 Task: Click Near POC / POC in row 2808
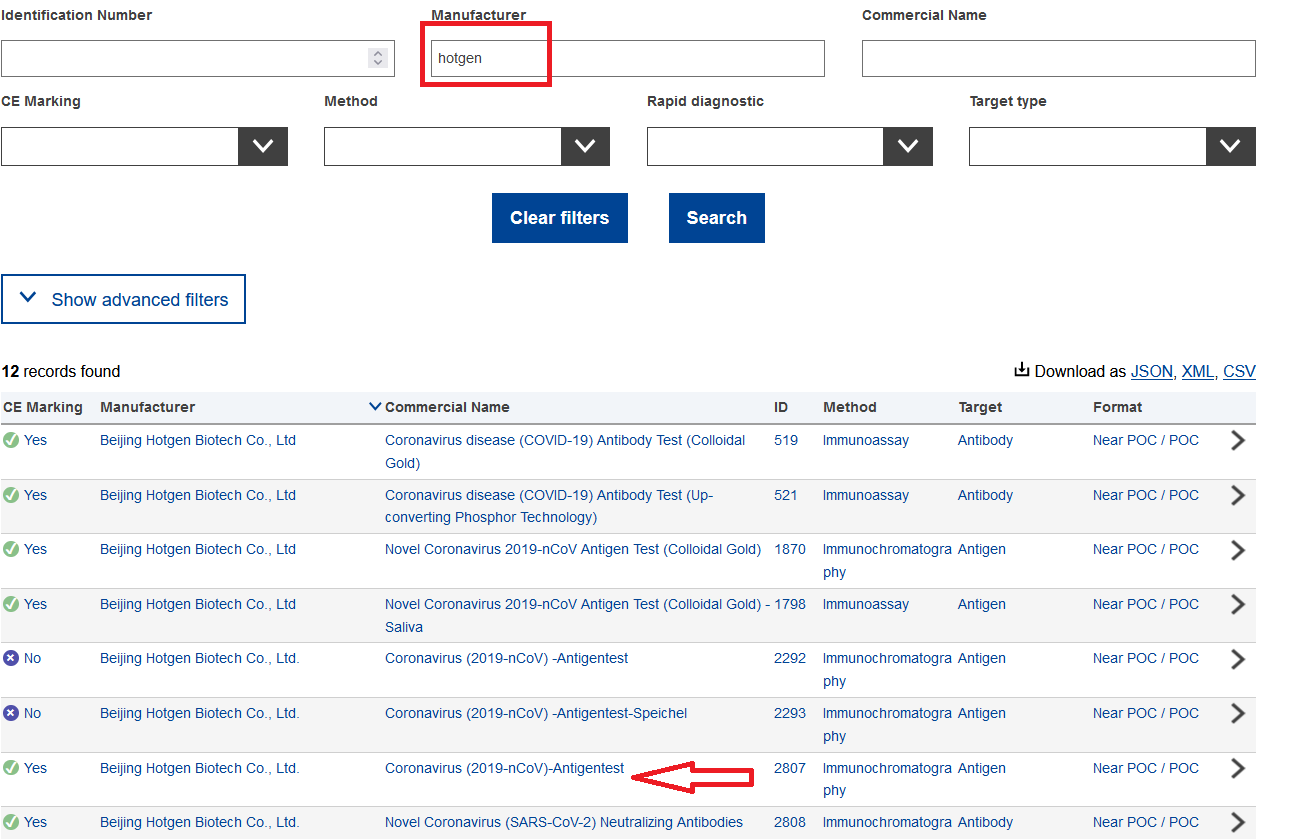click(1146, 822)
